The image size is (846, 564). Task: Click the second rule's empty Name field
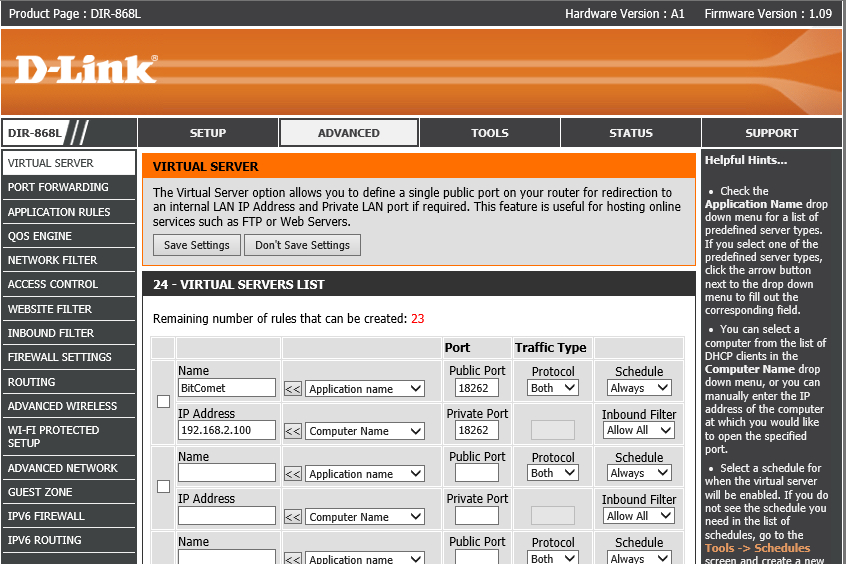pos(227,473)
